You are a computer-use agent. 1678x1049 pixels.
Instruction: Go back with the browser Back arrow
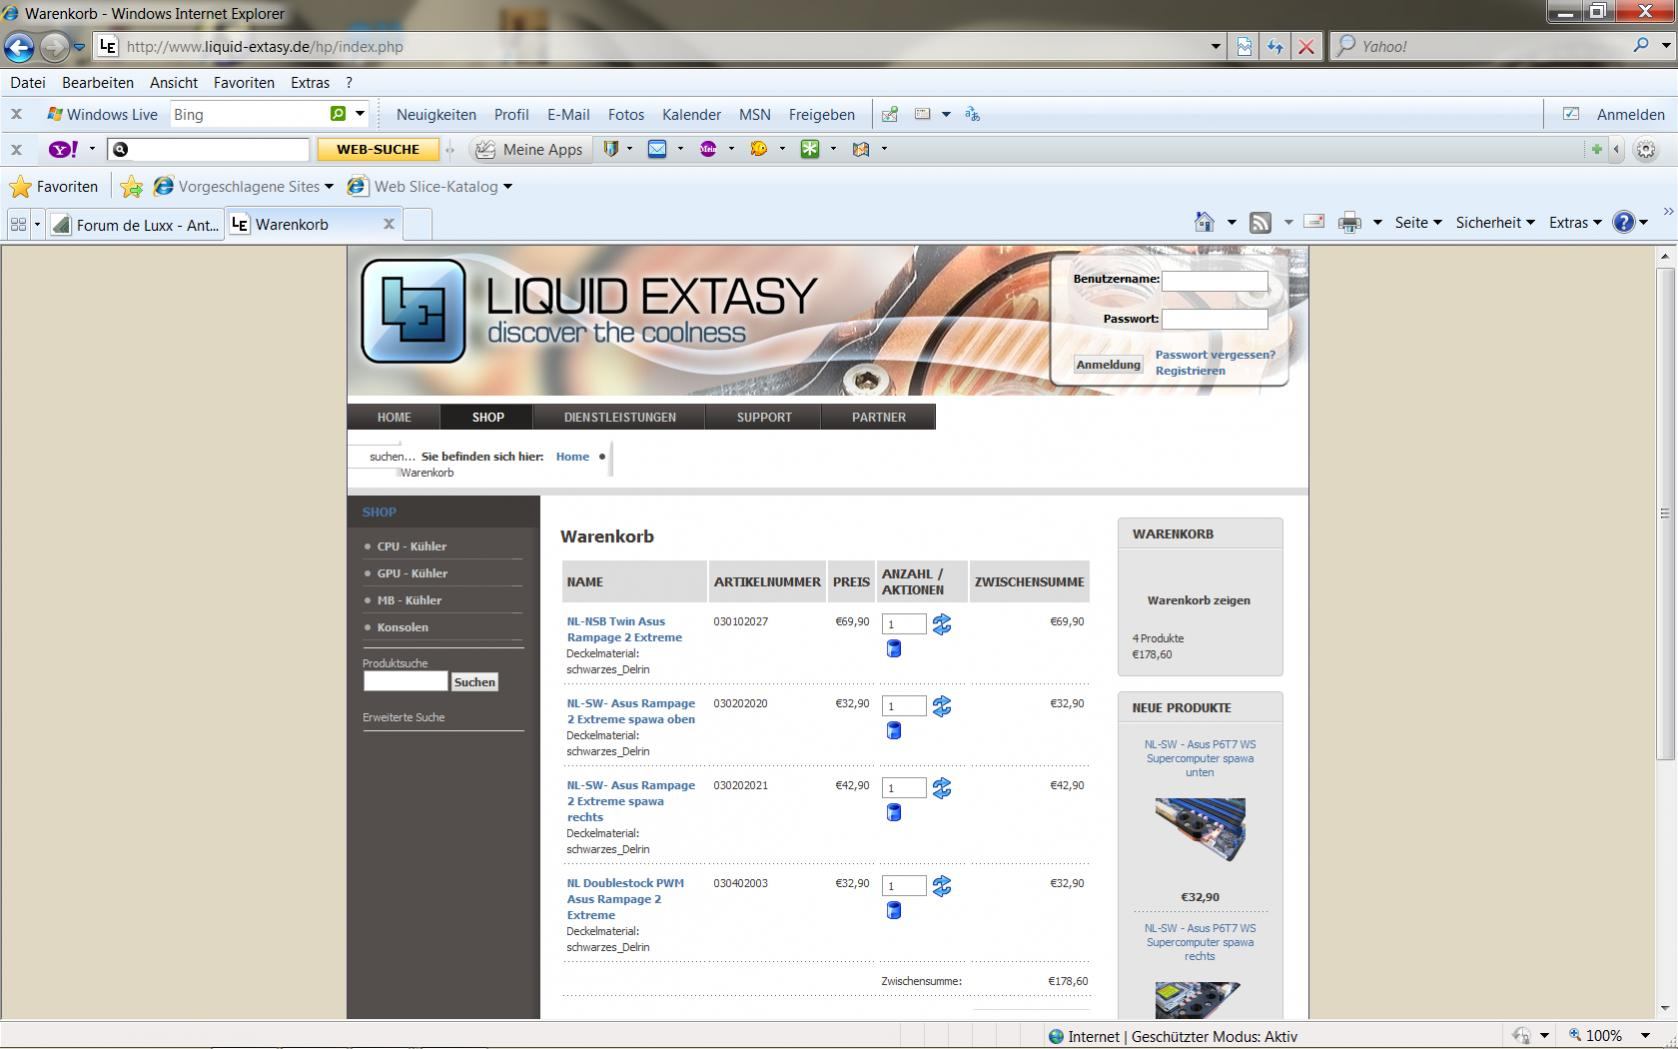[x=19, y=46]
